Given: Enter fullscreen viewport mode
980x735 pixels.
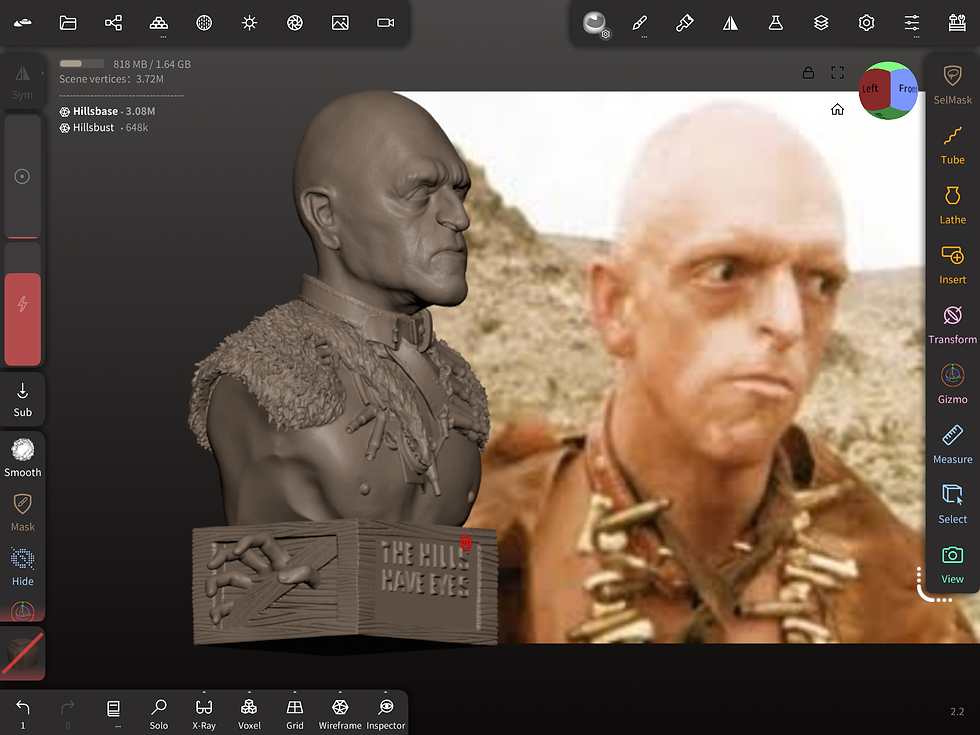Looking at the screenshot, I should 838,72.
